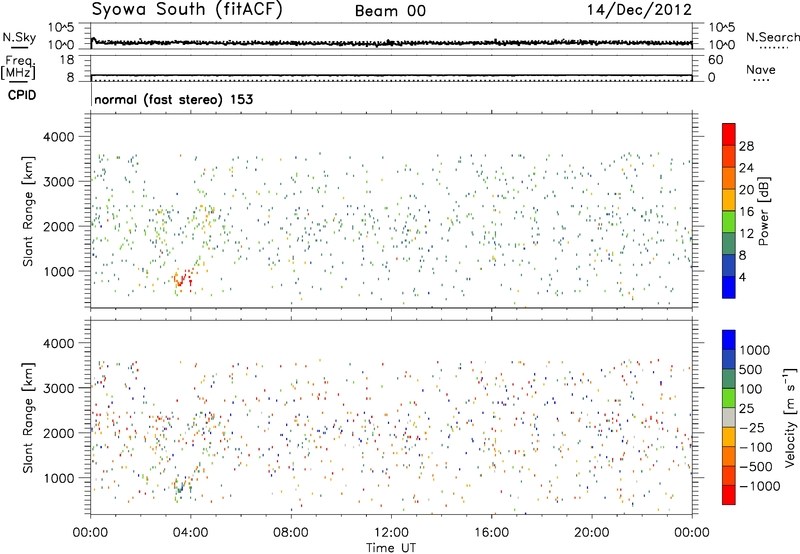The height and width of the screenshot is (554, 800).
Task: Click the gray −25 to 25 velocity segment
Action: coord(729,417)
